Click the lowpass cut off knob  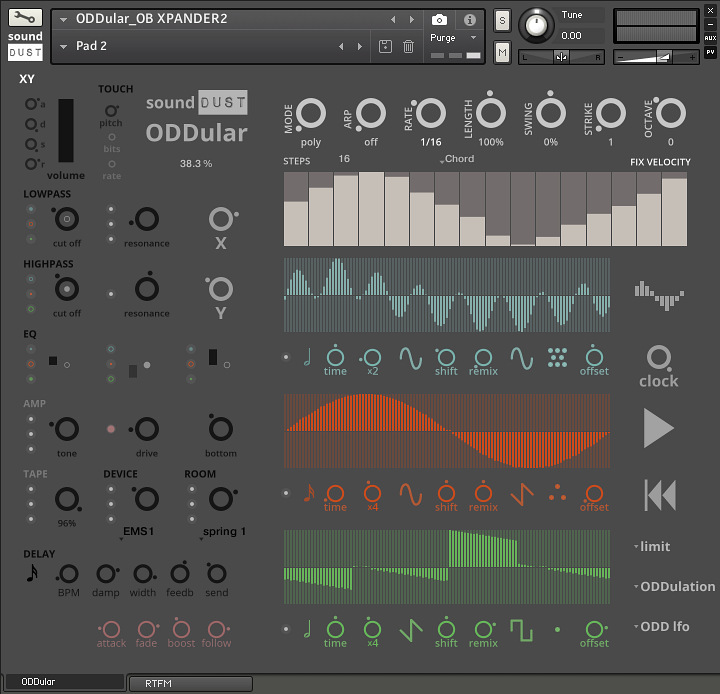click(x=67, y=219)
